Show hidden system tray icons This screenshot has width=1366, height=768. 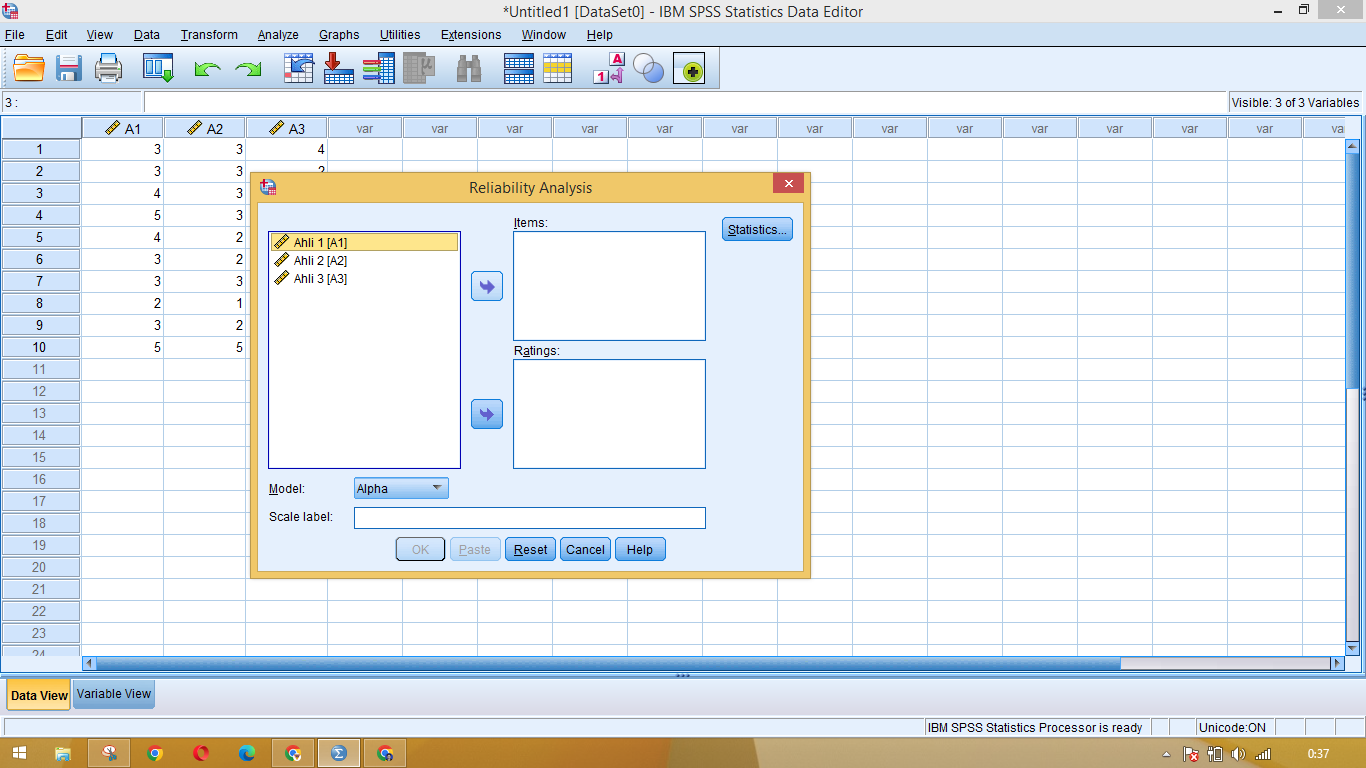pyautogui.click(x=1167, y=754)
